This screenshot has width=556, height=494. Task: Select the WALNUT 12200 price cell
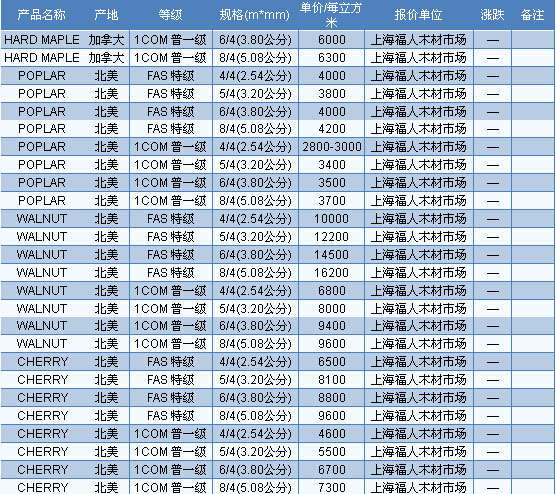332,237
